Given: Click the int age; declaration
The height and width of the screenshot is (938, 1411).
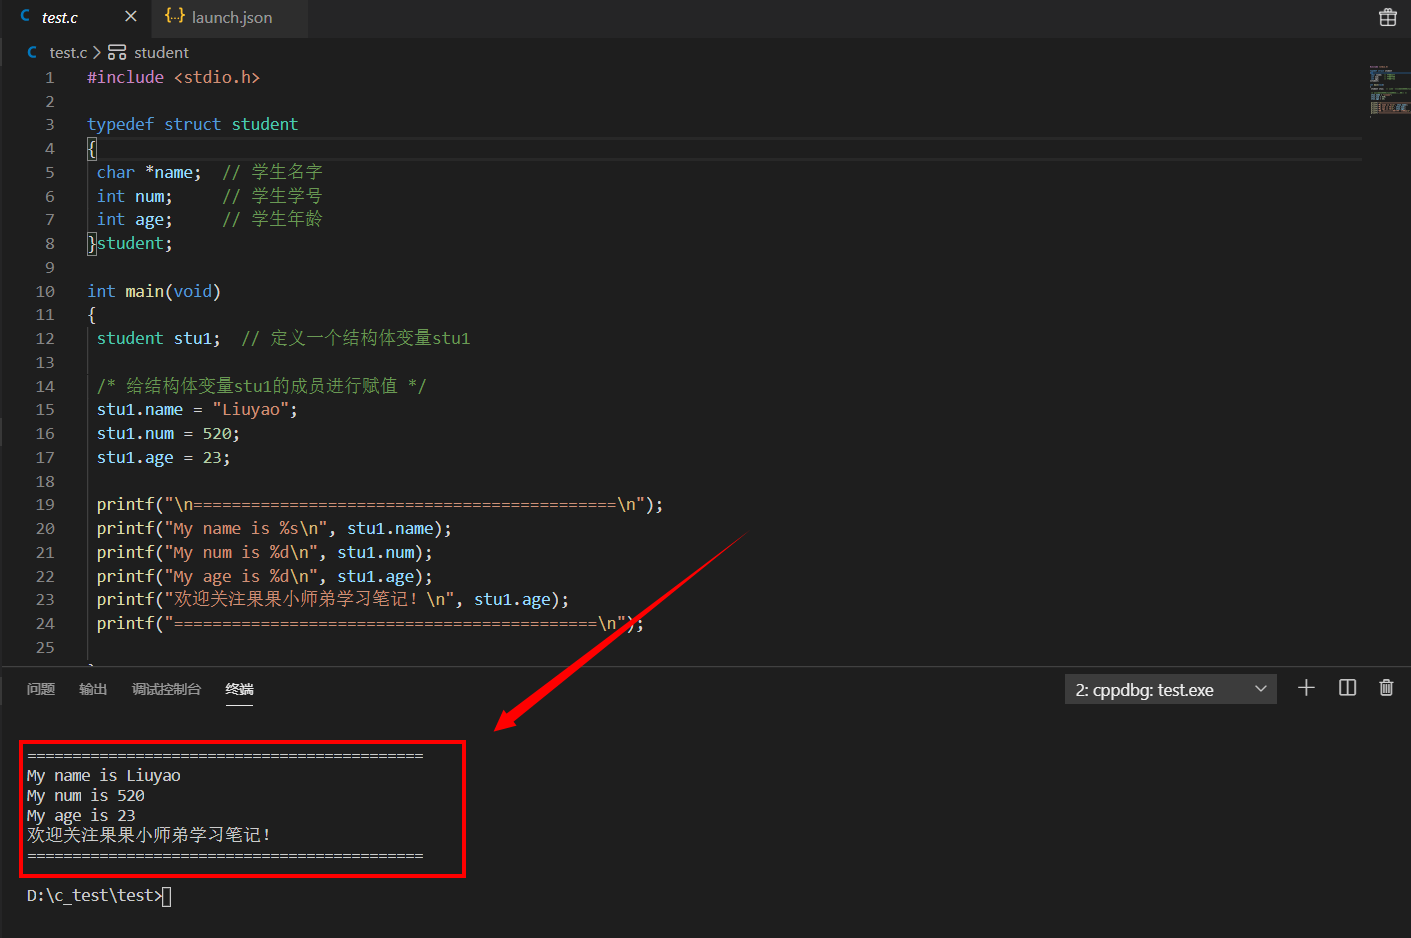Looking at the screenshot, I should (x=134, y=219).
